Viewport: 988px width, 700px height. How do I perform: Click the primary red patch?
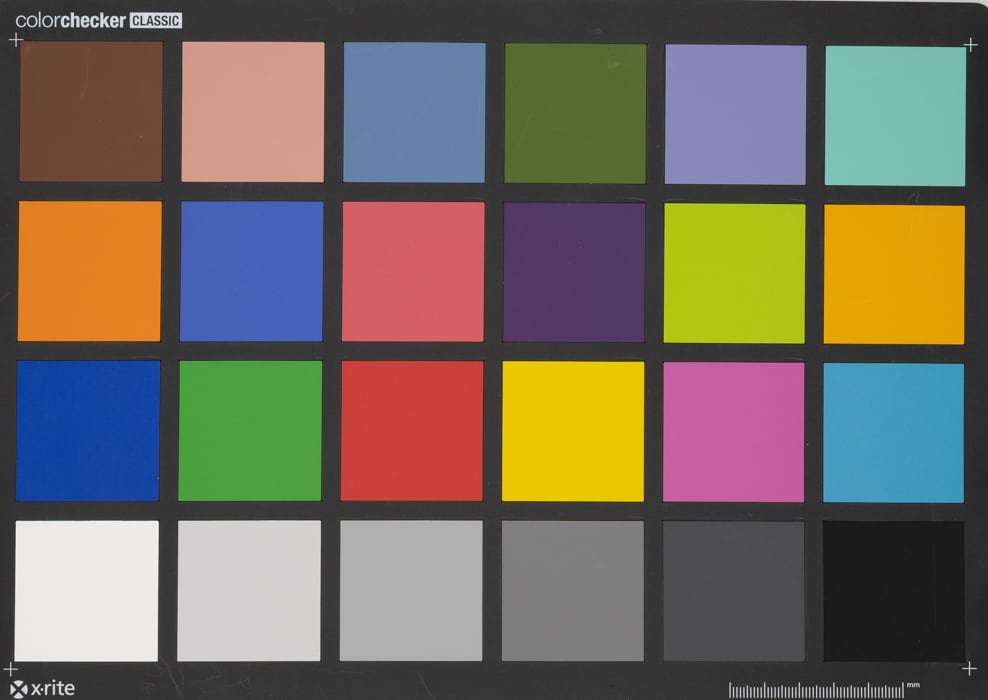[x=412, y=431]
